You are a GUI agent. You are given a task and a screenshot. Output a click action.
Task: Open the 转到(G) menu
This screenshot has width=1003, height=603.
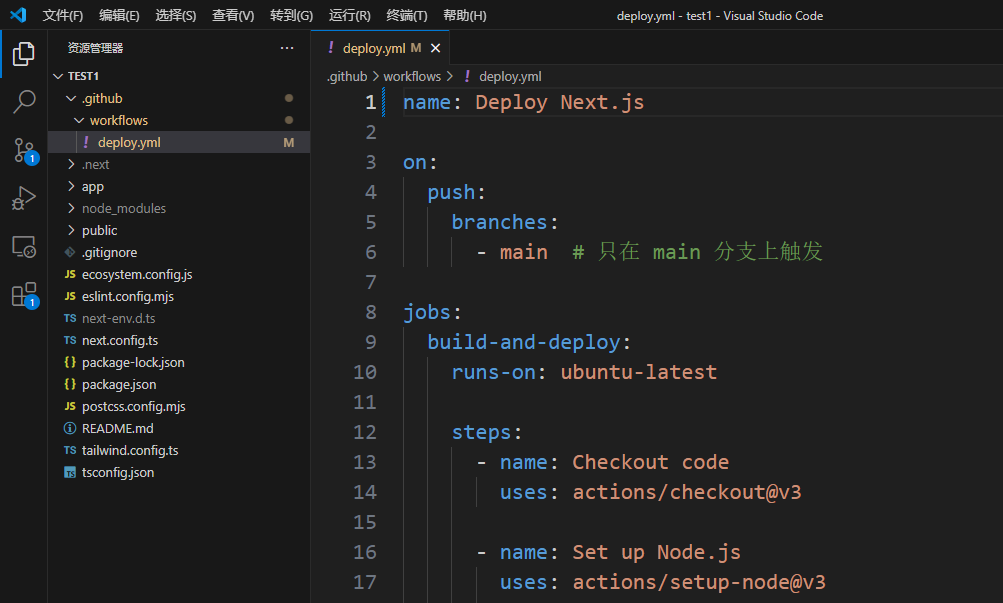pos(292,15)
